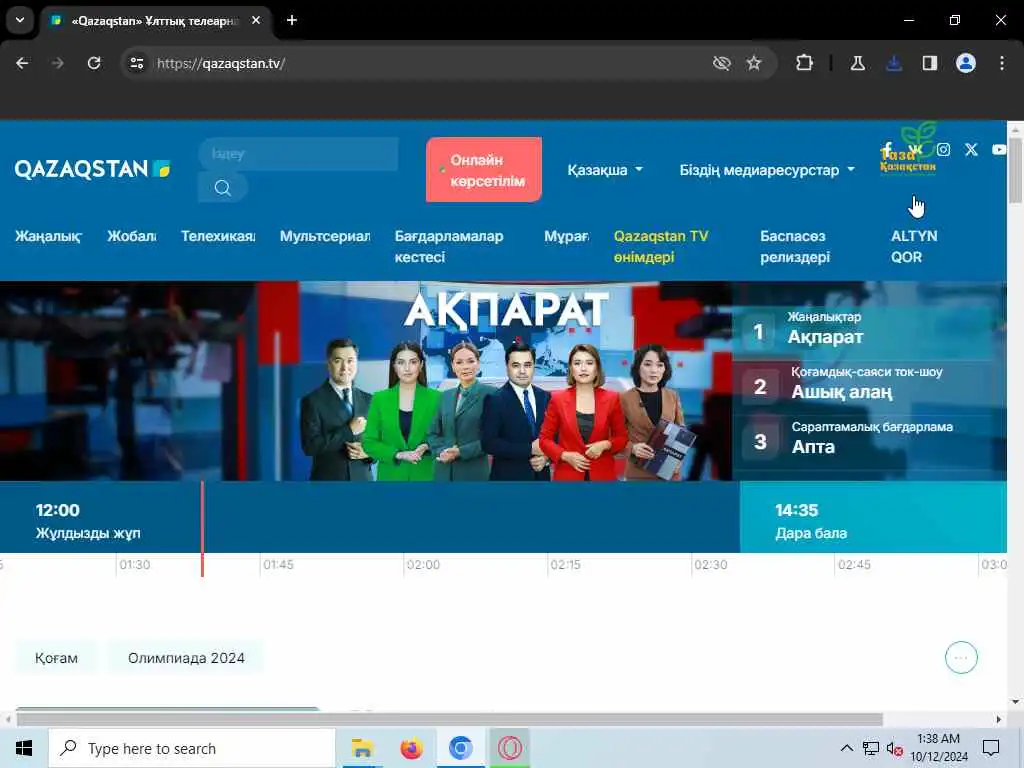Click the QAZAQSTAN site logo

pos(92,169)
